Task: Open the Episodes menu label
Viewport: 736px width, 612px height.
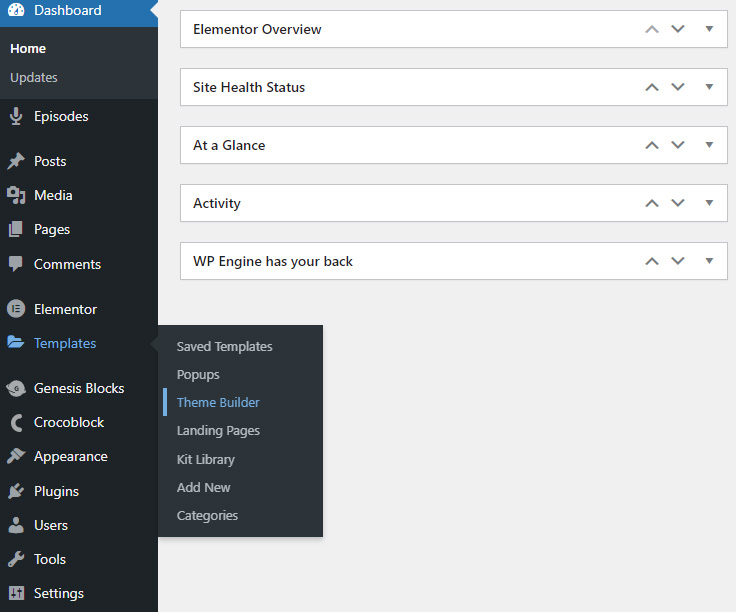Action: (x=61, y=116)
